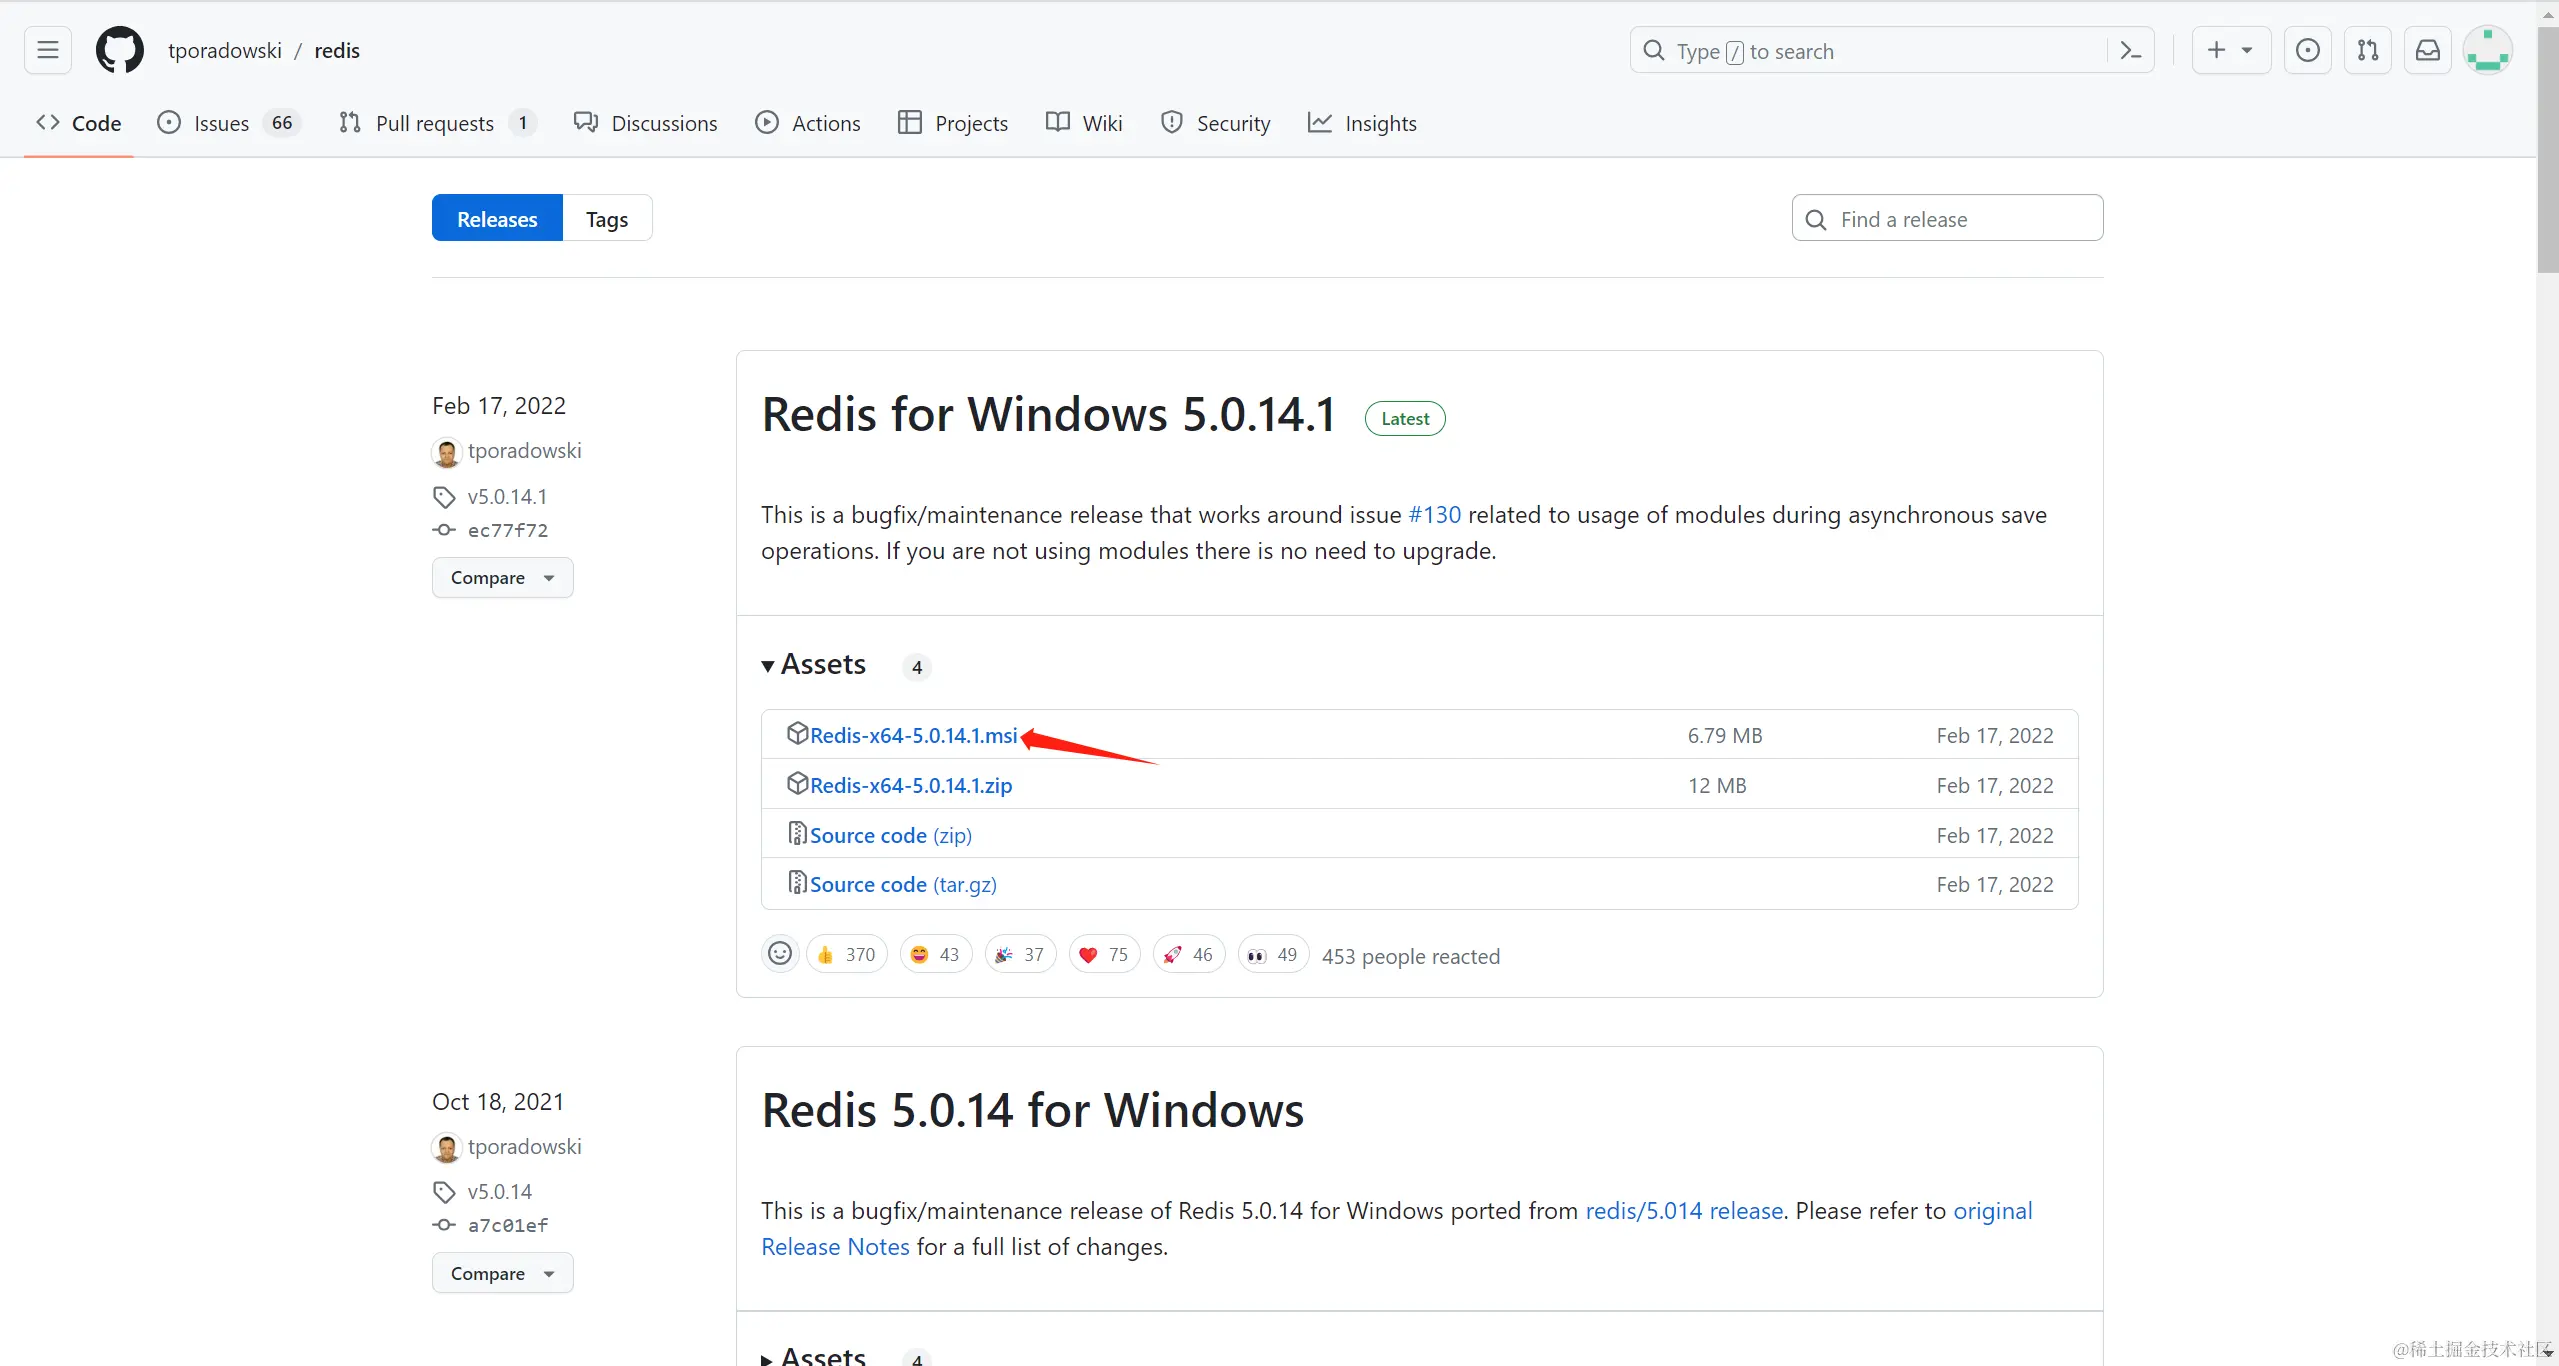The image size is (2559, 1366).
Task: Open issue #130 link
Action: click(x=1434, y=515)
